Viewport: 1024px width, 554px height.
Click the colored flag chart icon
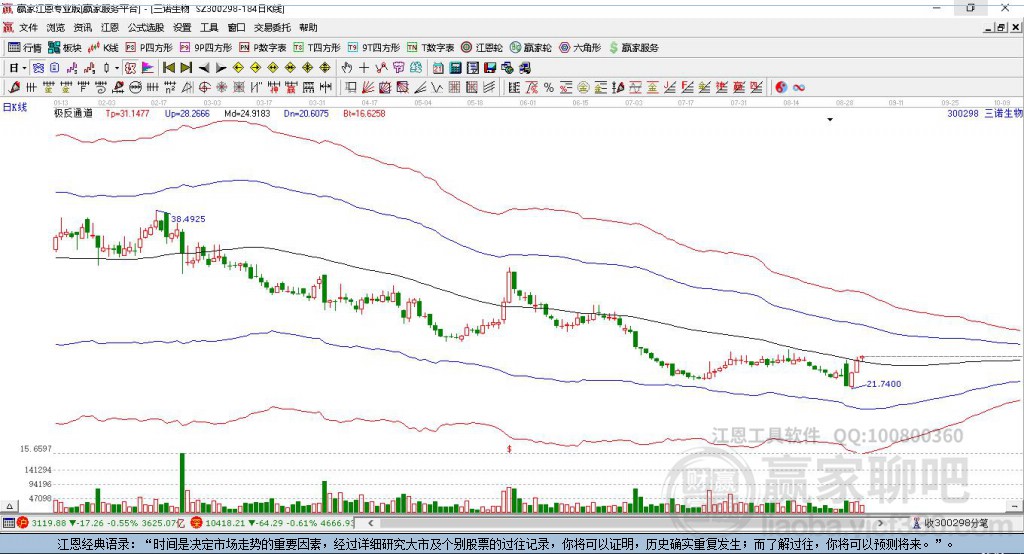click(148, 67)
